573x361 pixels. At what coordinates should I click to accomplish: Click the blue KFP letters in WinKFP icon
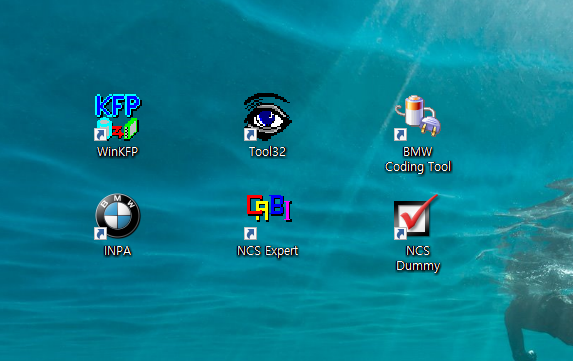click(117, 105)
